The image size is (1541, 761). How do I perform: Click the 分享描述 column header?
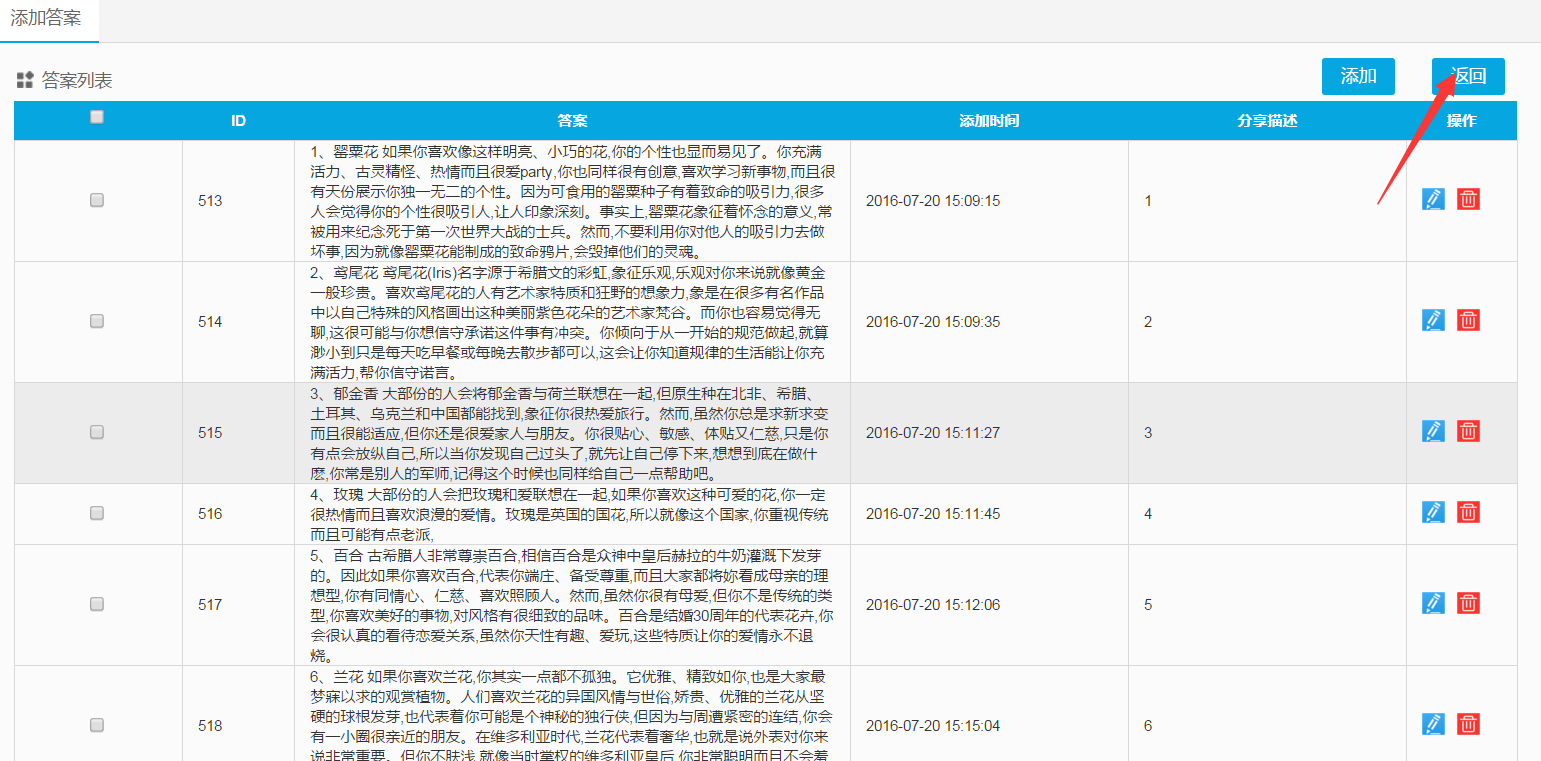click(x=1267, y=121)
